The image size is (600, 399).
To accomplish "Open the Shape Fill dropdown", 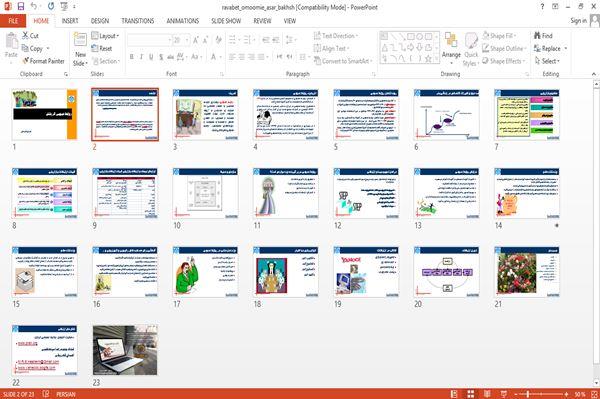I will 499,36.
